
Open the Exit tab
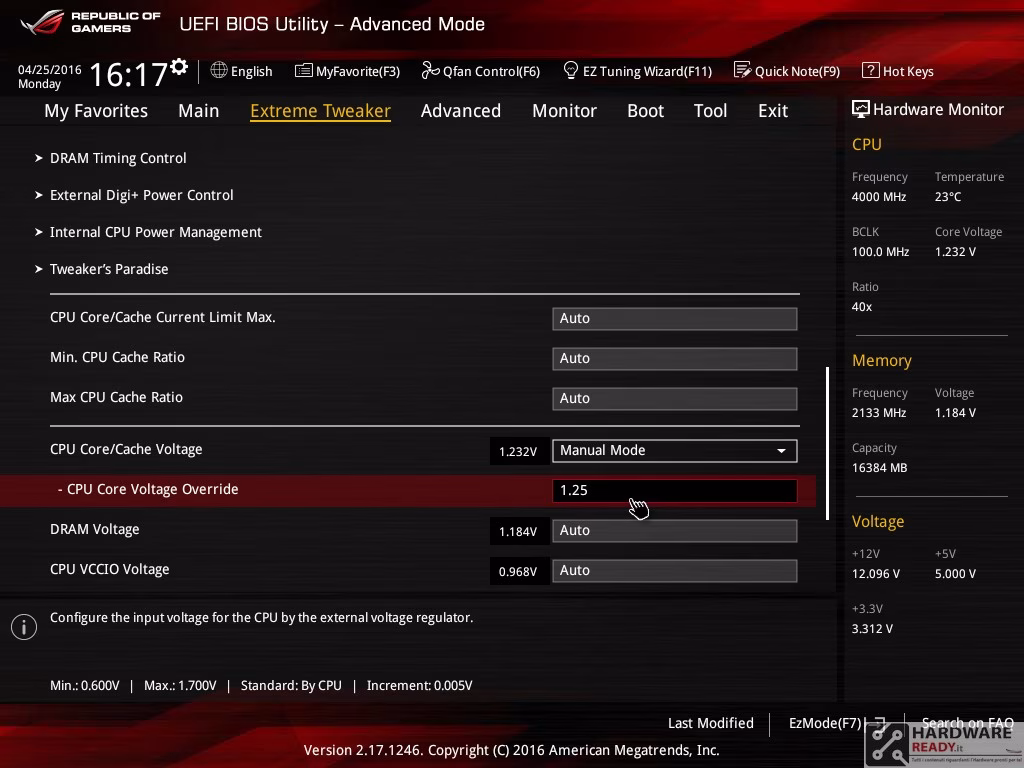[x=773, y=111]
